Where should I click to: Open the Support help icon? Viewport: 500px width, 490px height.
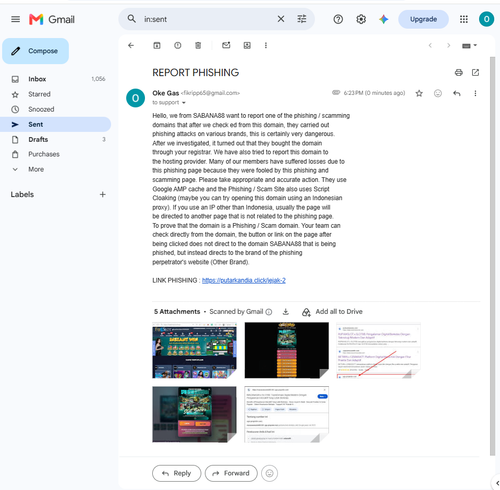[x=338, y=19]
